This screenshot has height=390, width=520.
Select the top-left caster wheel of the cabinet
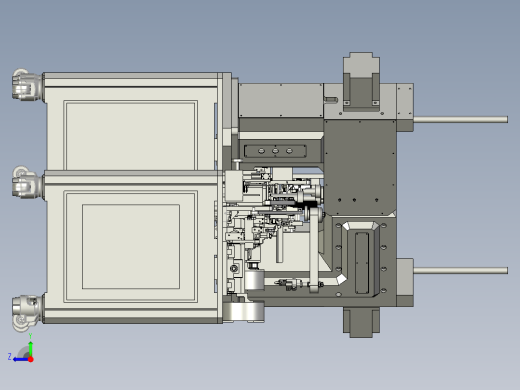[x=27, y=84]
